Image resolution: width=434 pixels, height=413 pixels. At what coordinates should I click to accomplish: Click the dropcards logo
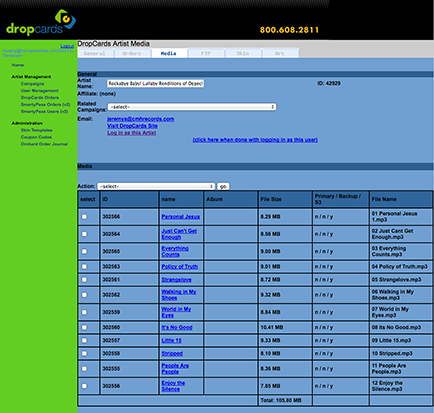[41, 22]
